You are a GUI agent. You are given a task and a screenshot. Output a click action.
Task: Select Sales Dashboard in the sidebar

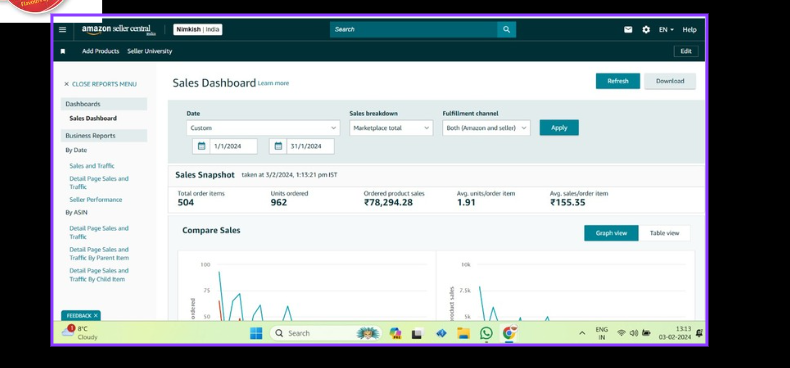click(93, 118)
